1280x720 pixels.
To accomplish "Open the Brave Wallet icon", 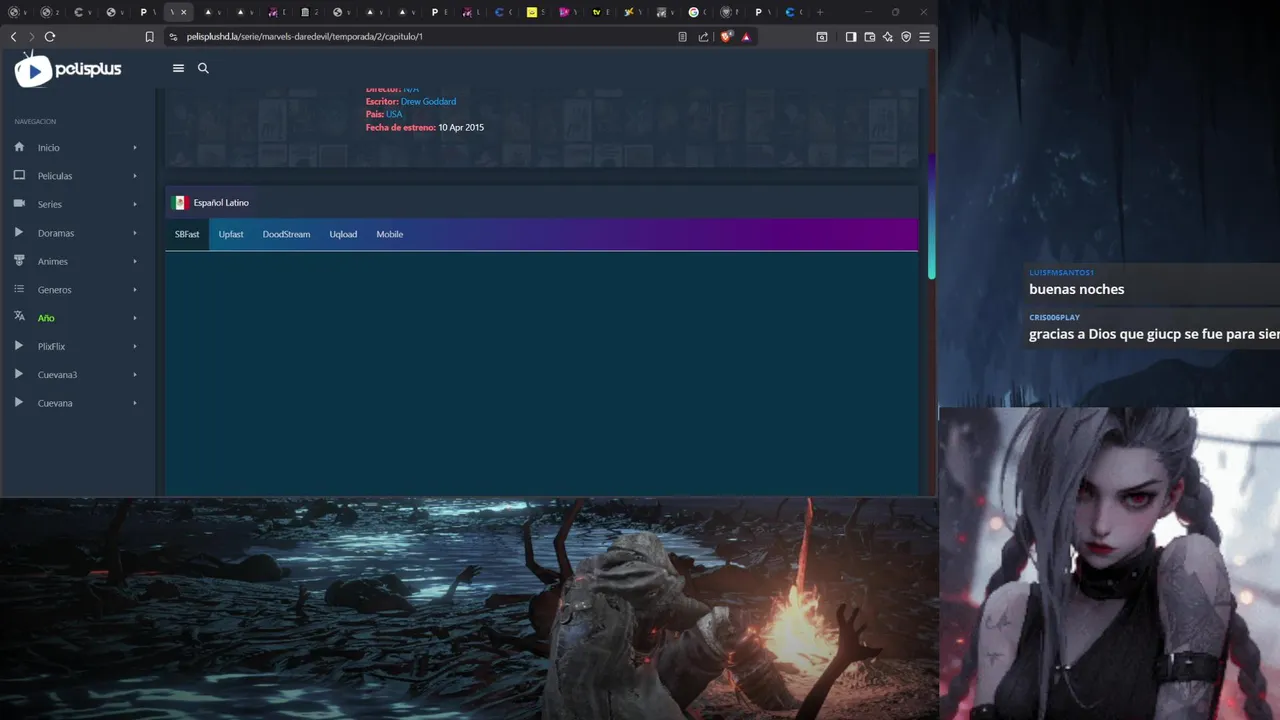I will (x=869, y=37).
